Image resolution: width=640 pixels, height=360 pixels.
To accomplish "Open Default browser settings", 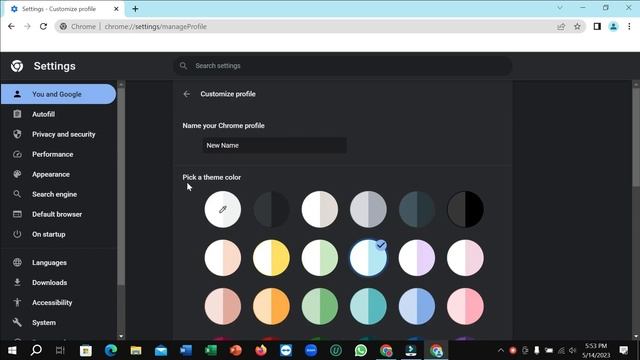I will [58, 214].
